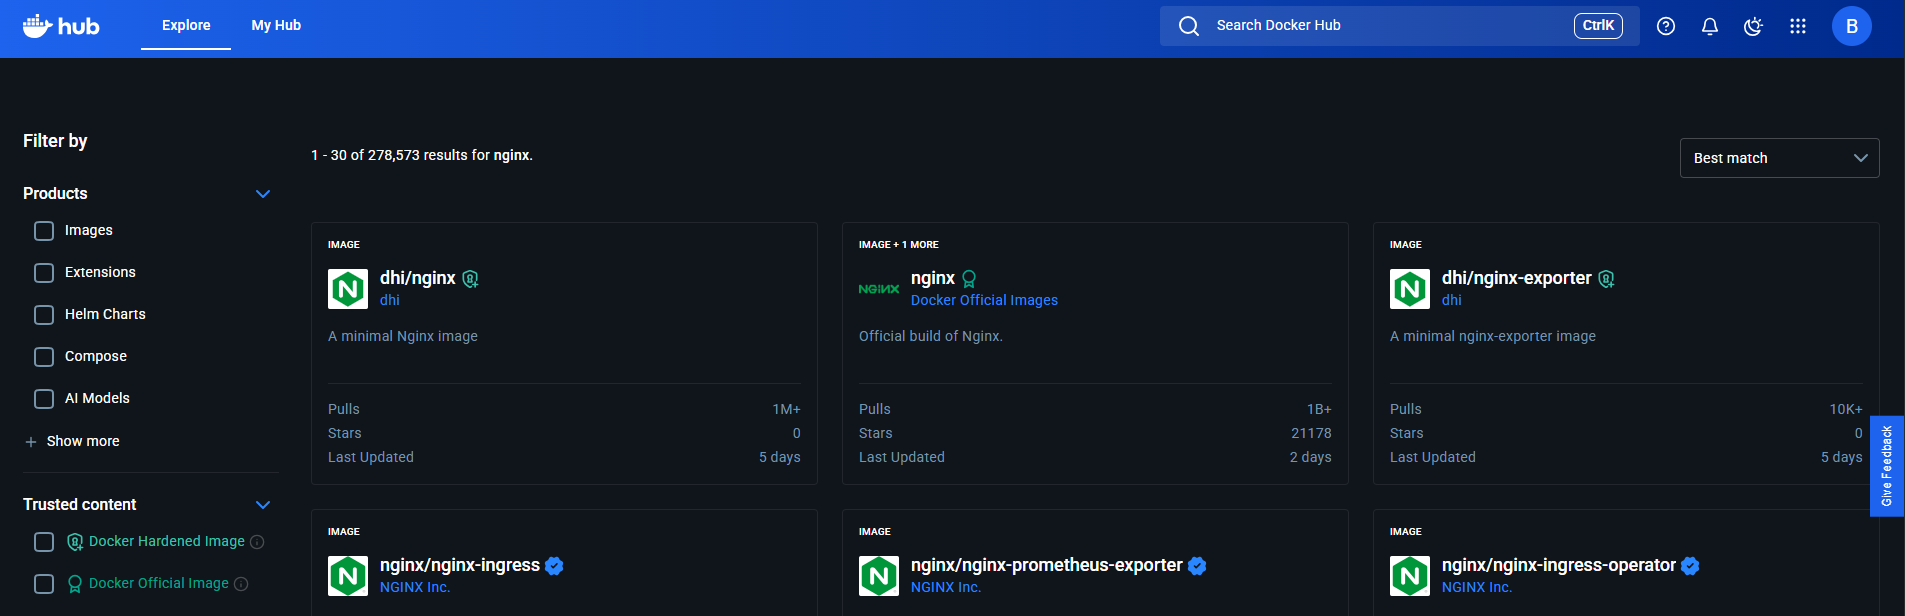The image size is (1905, 616).
Task: Click the 1M+ pulls value on dhi/nginx
Action: (x=787, y=409)
